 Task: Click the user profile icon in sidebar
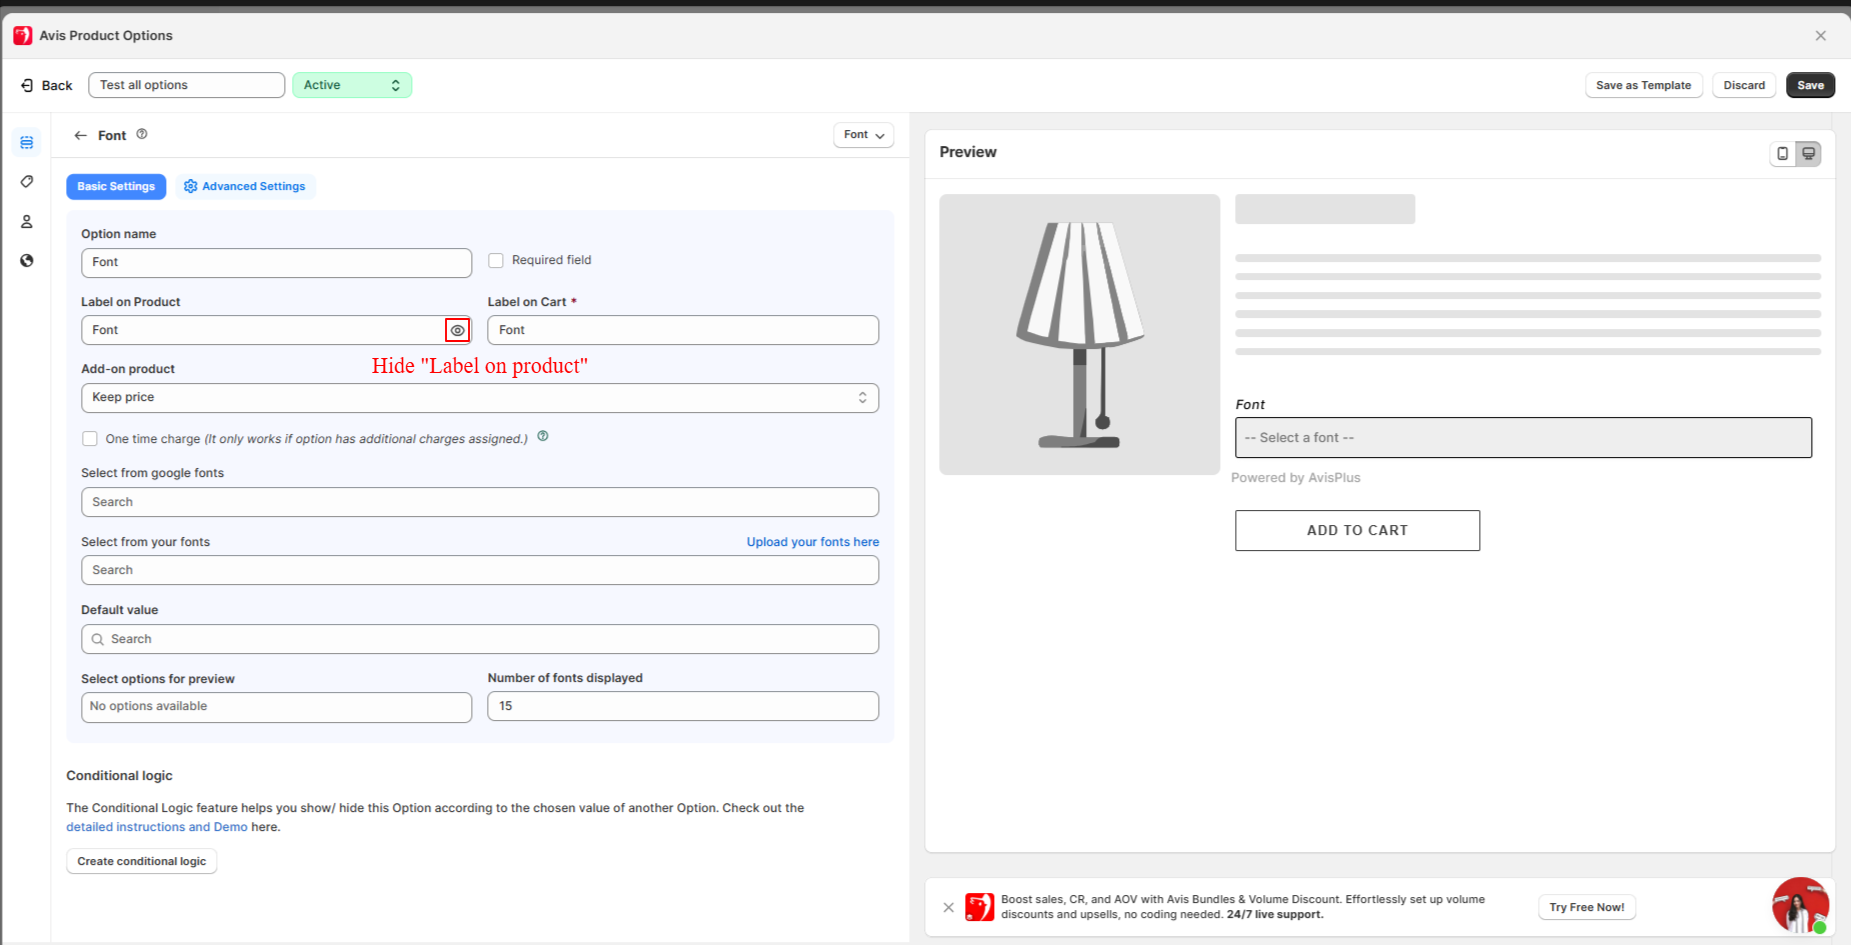pyautogui.click(x=27, y=222)
